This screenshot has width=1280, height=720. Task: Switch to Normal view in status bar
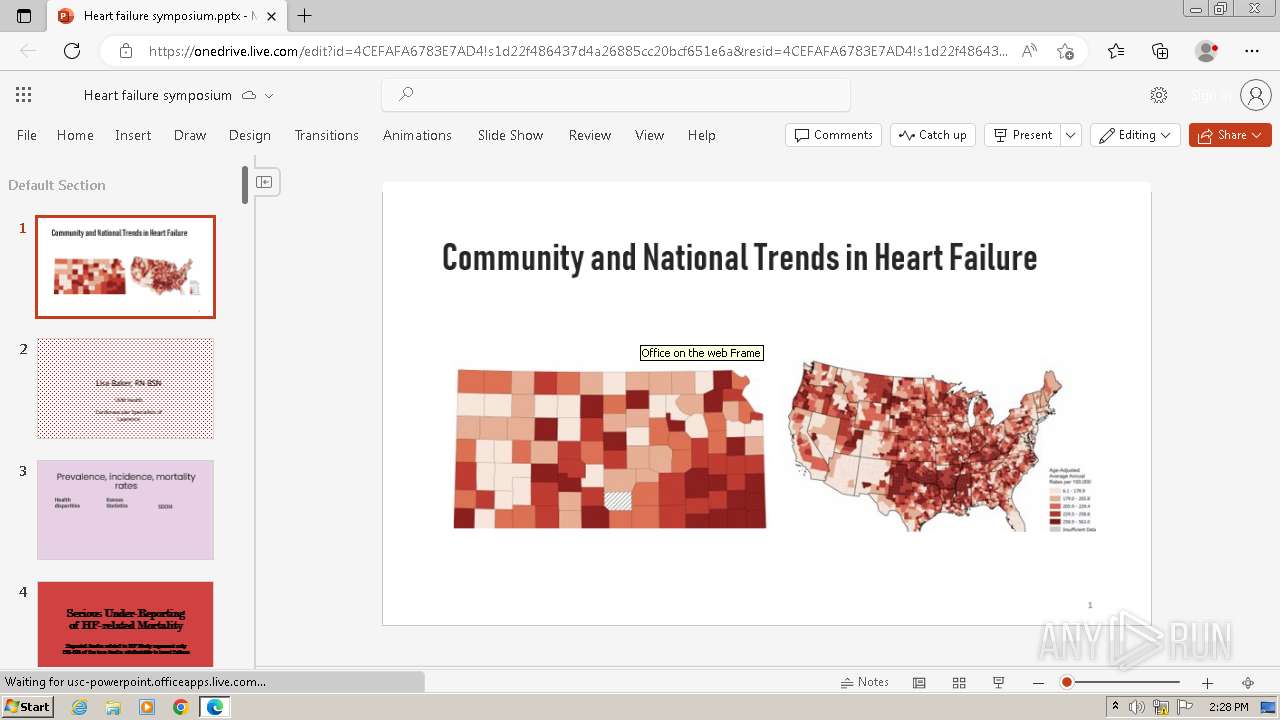(919, 682)
